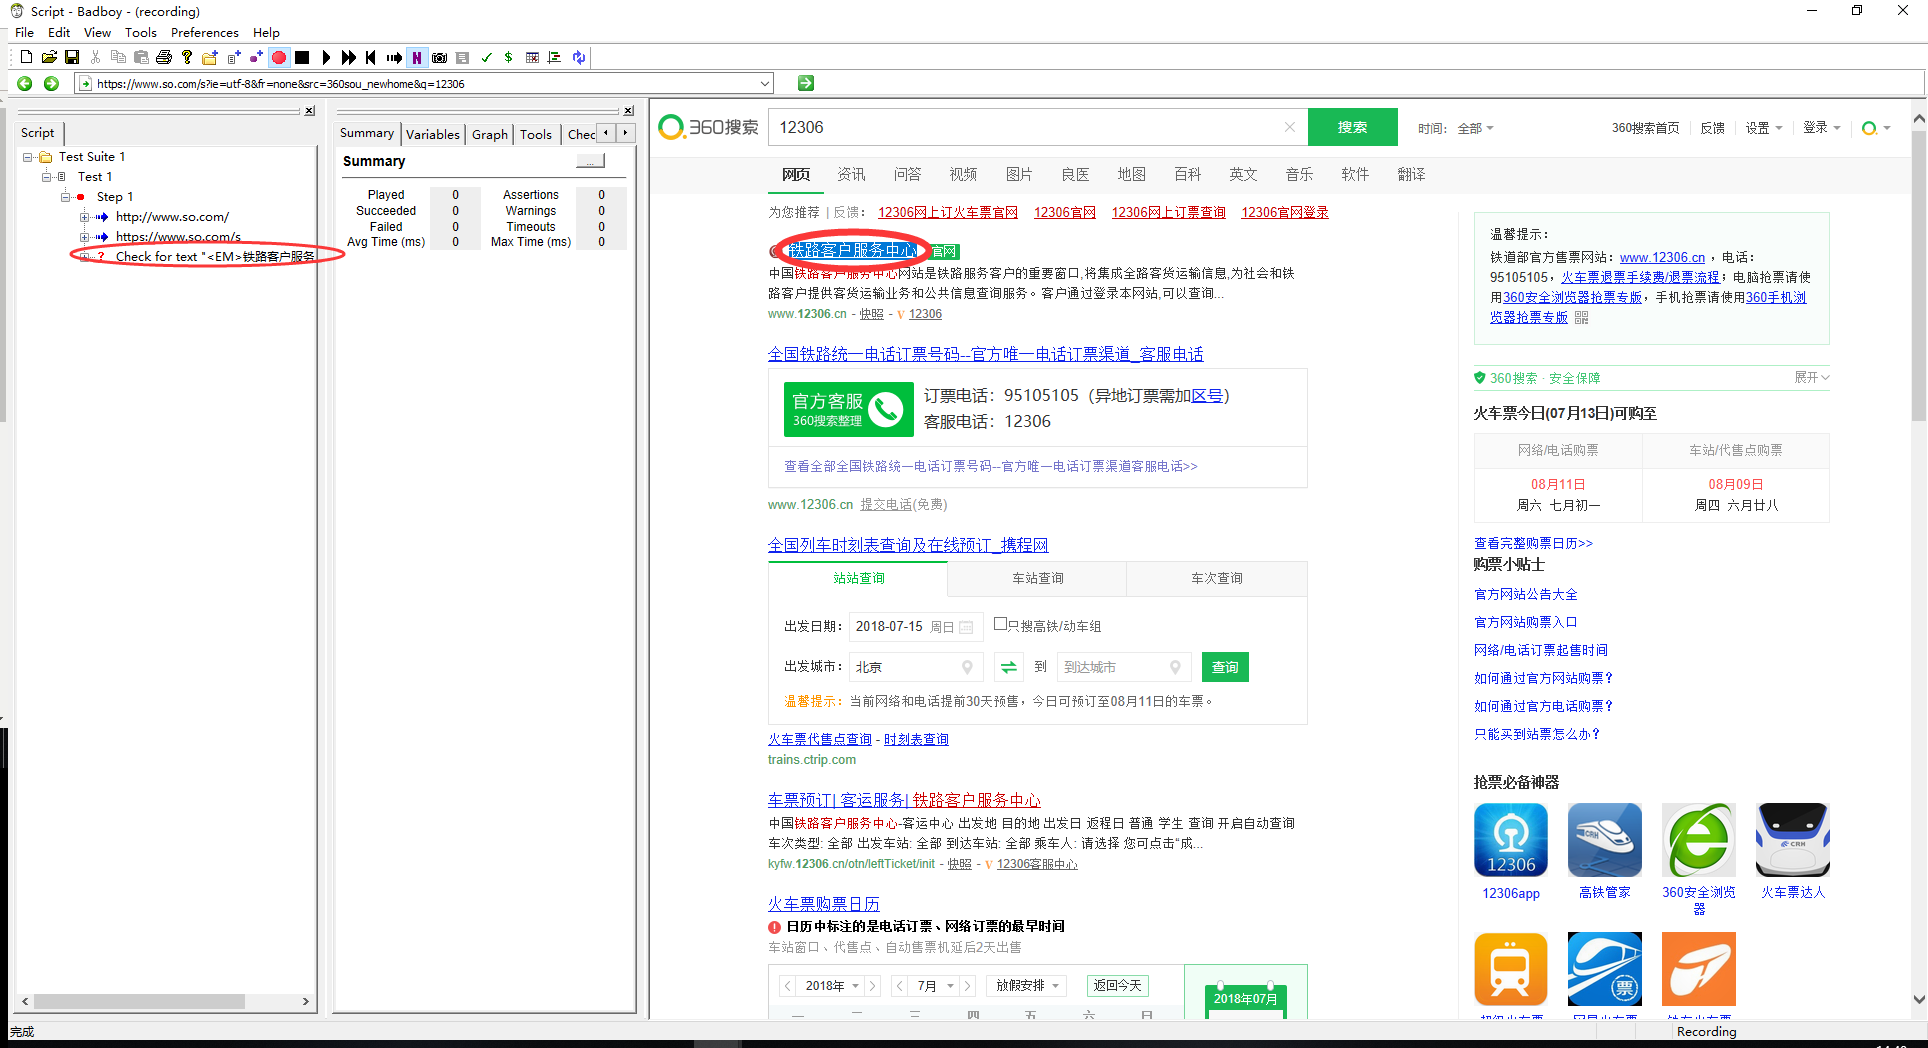Expand the http://www.so.com/ request node
This screenshot has height=1048, width=1928.
[x=84, y=217]
